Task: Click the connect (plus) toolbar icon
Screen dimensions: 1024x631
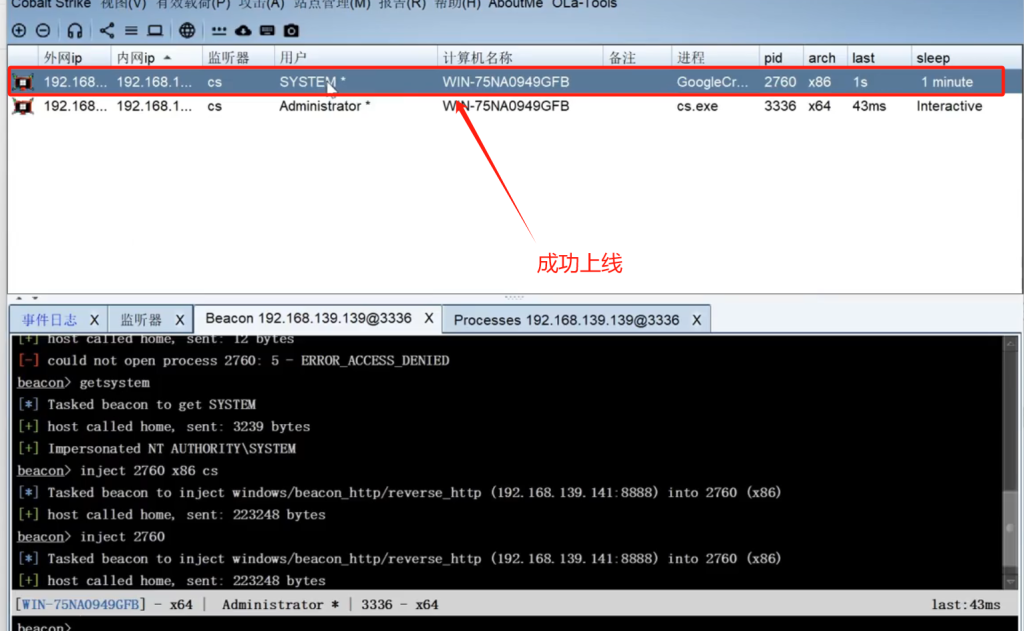Action: click(19, 30)
